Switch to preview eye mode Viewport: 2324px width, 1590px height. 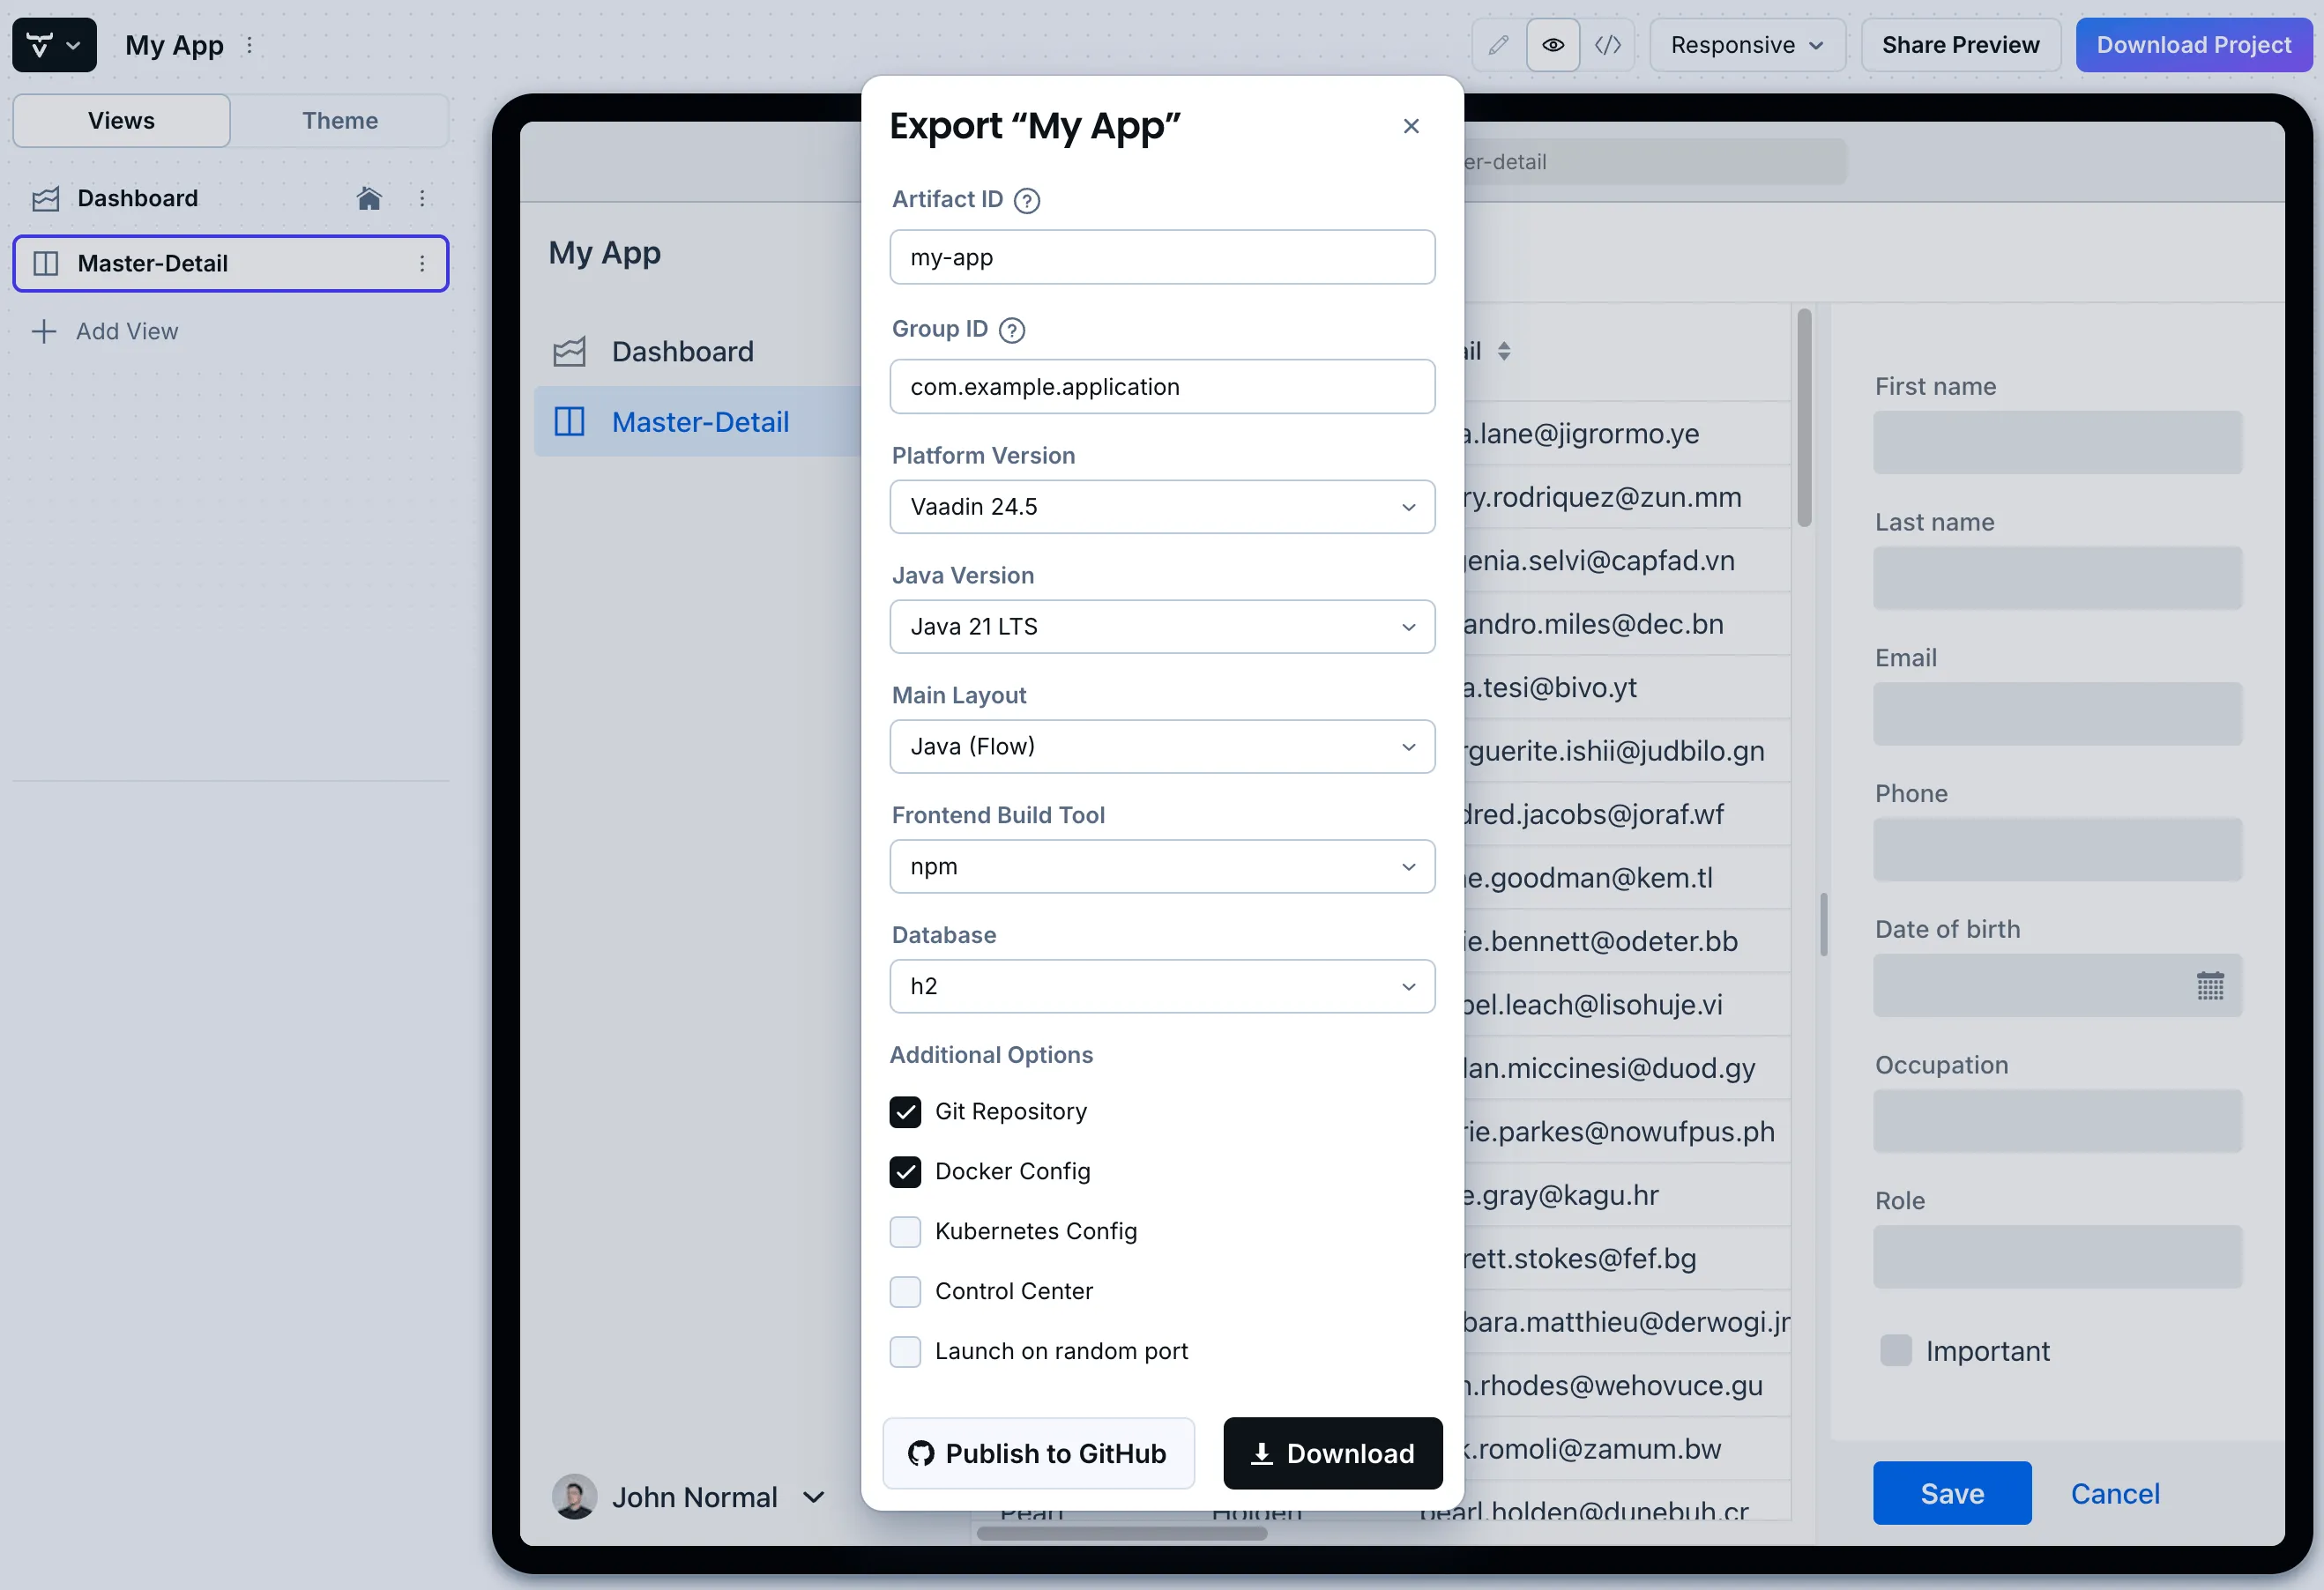coord(1553,44)
